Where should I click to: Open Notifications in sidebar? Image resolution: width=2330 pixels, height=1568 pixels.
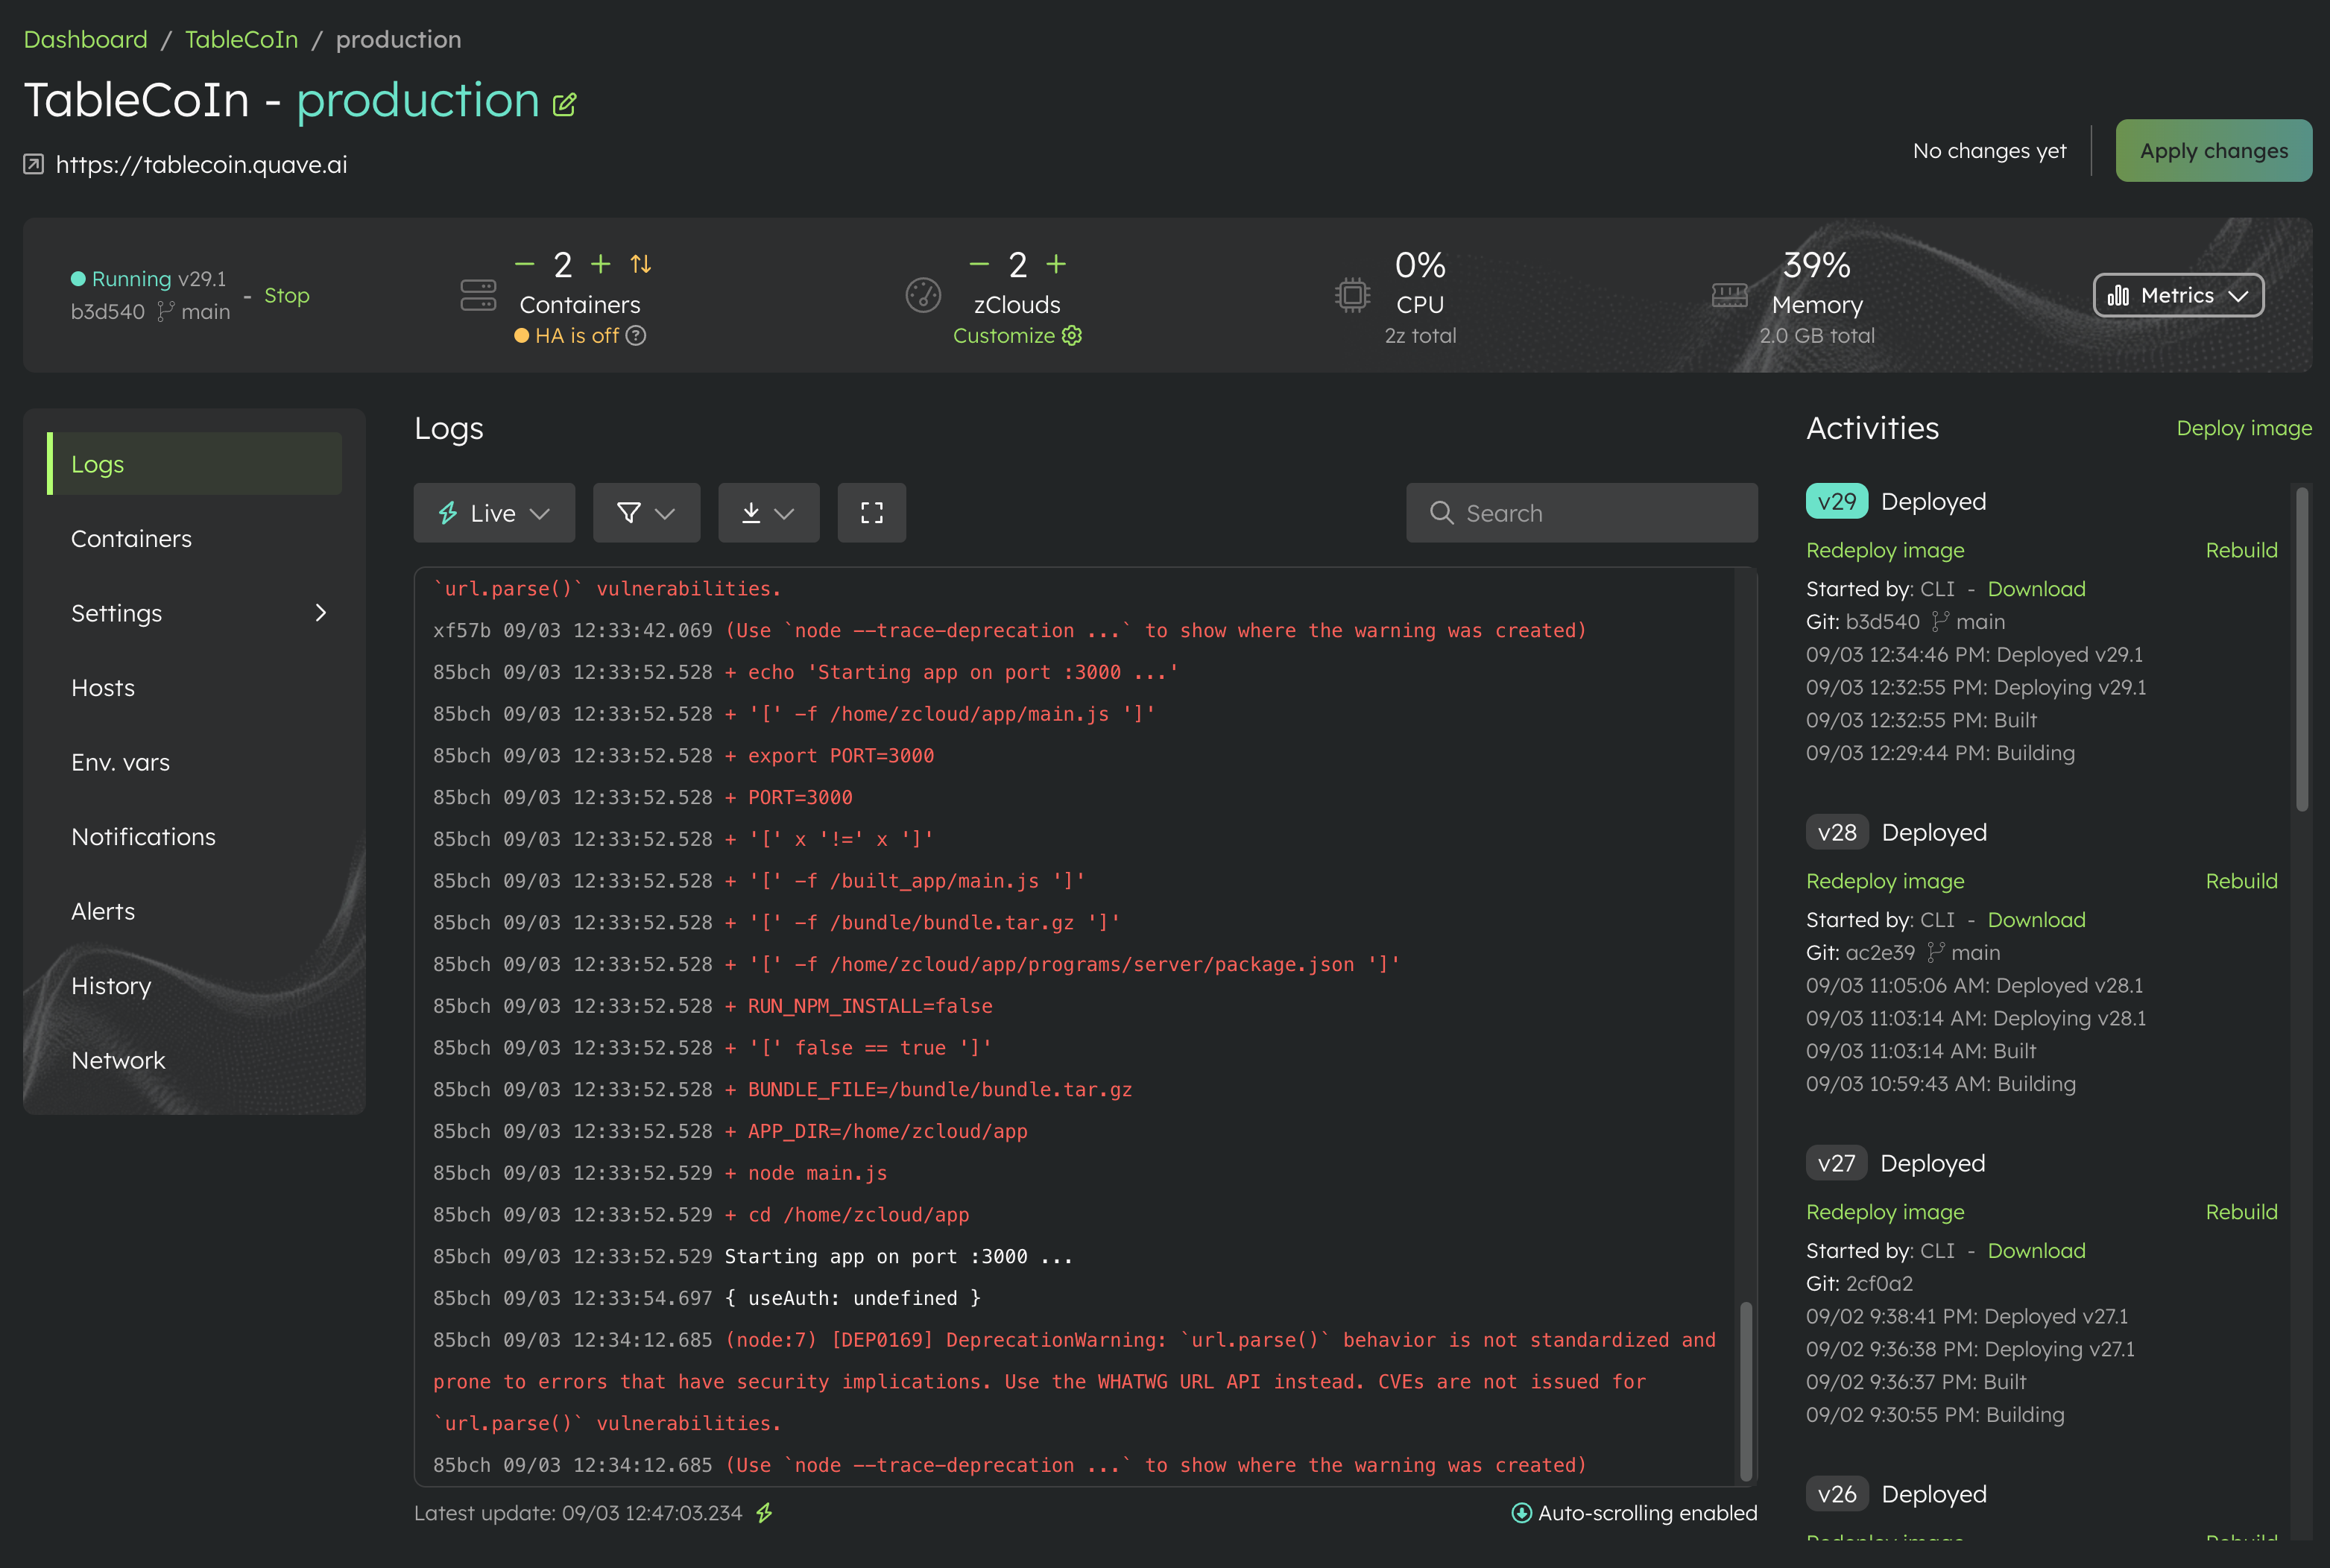tap(143, 837)
